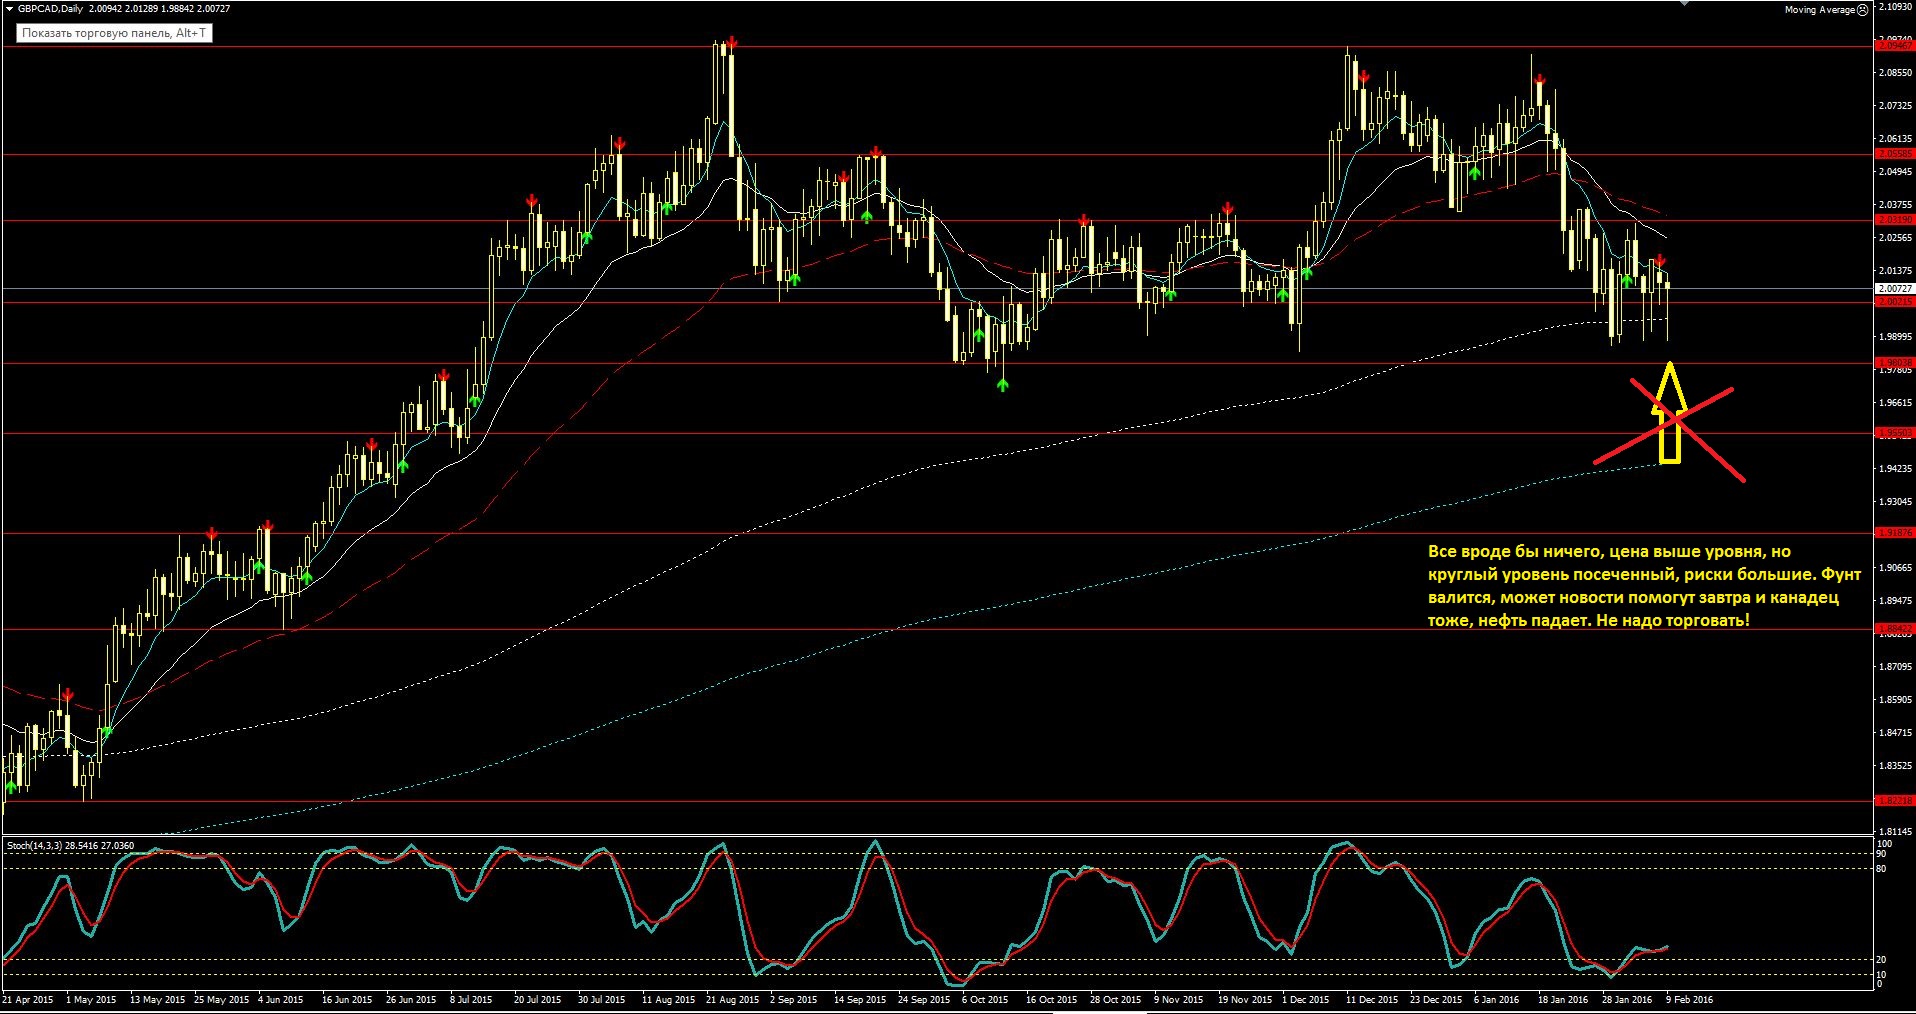Click the 2.04945 price scale value

[x=1896, y=172]
